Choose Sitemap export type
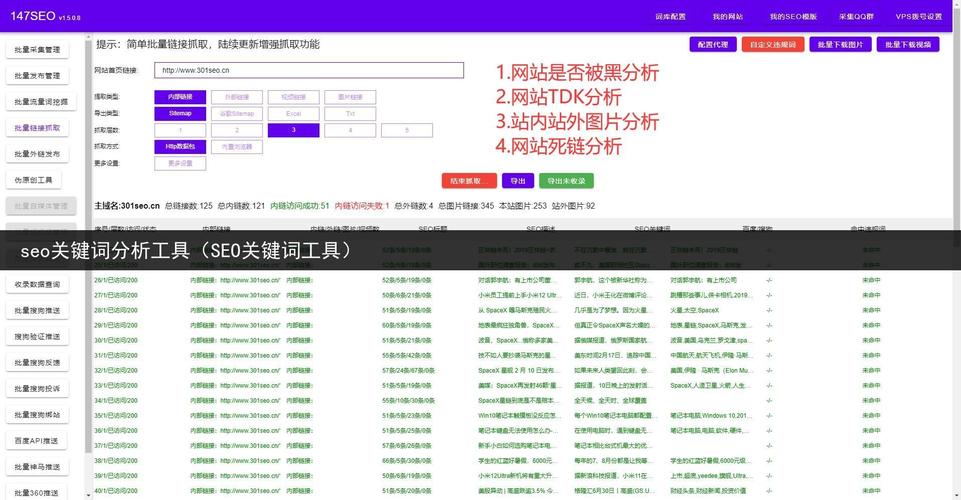Image resolution: width=961 pixels, height=500 pixels. pyautogui.click(x=180, y=113)
